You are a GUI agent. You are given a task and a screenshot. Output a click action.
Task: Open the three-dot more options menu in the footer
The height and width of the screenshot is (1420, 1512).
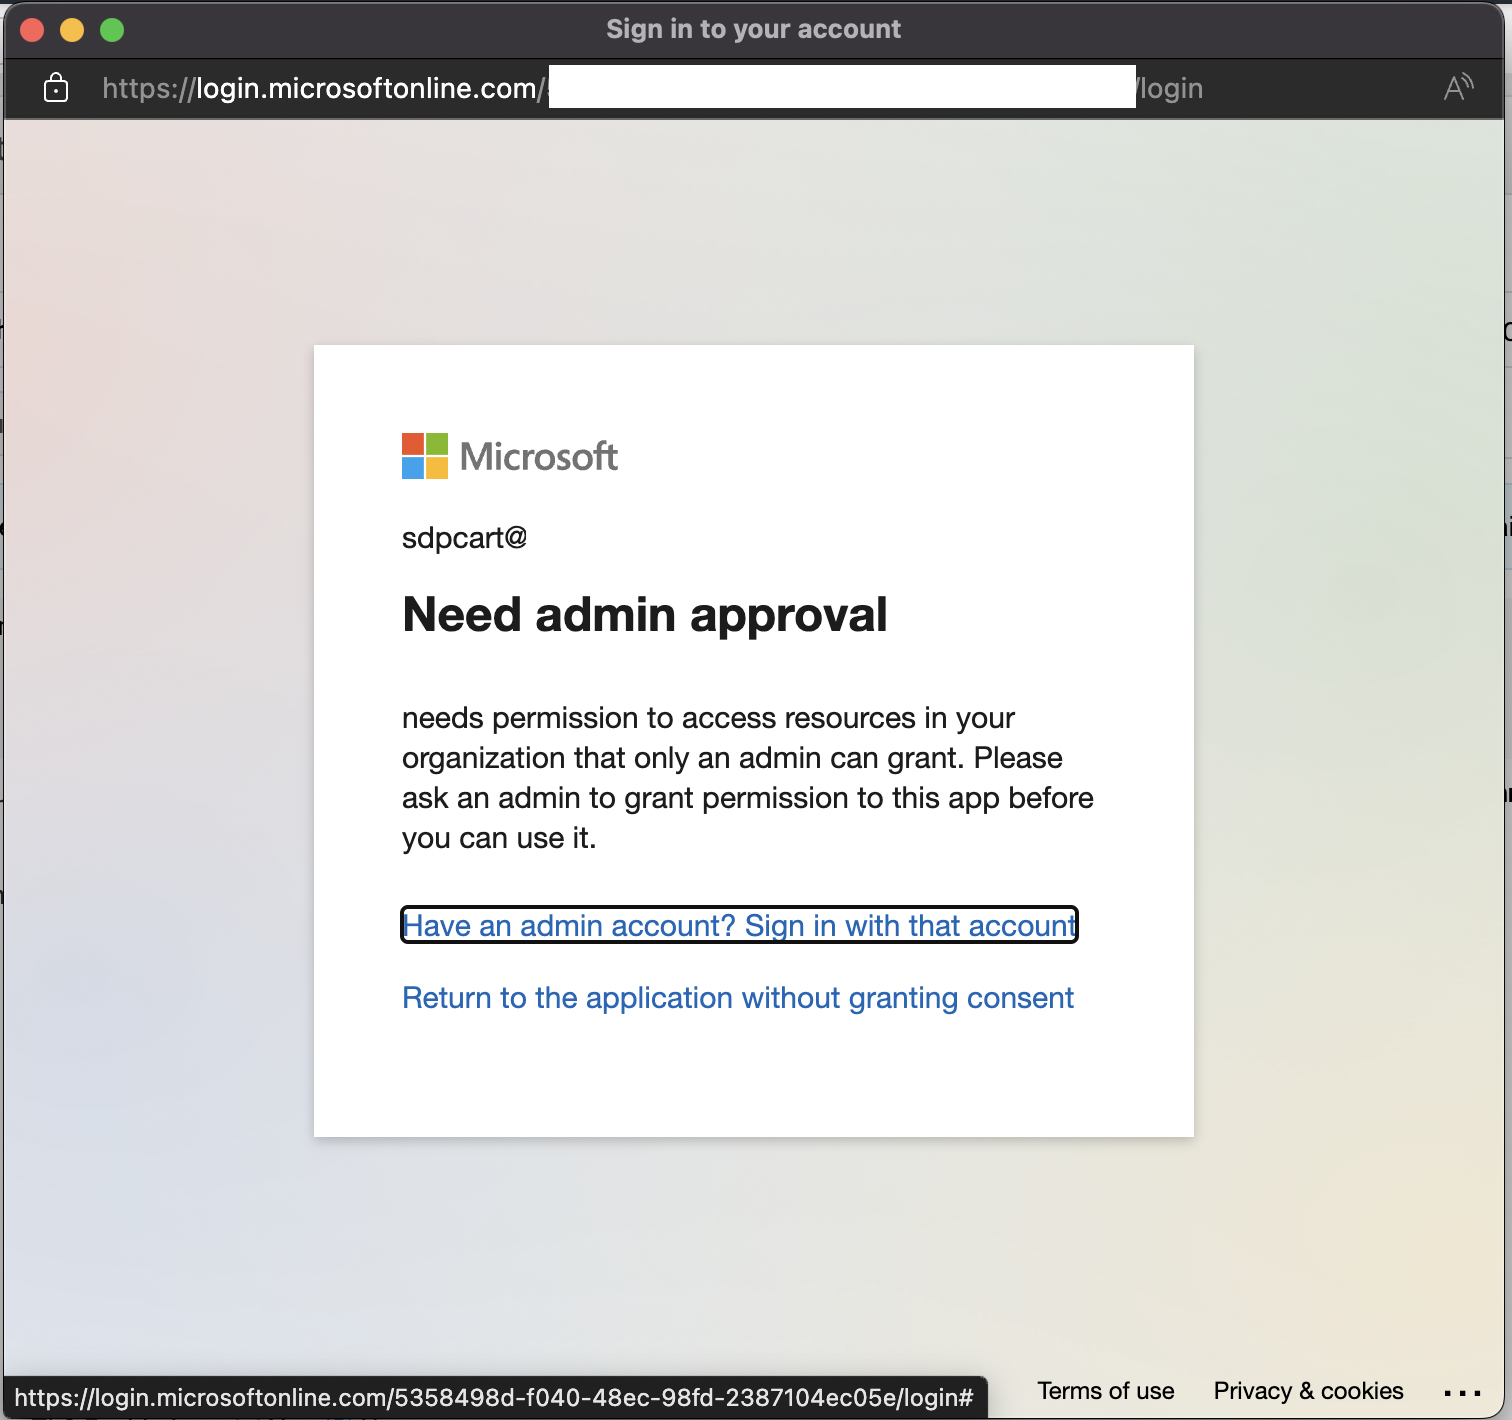click(1462, 1392)
